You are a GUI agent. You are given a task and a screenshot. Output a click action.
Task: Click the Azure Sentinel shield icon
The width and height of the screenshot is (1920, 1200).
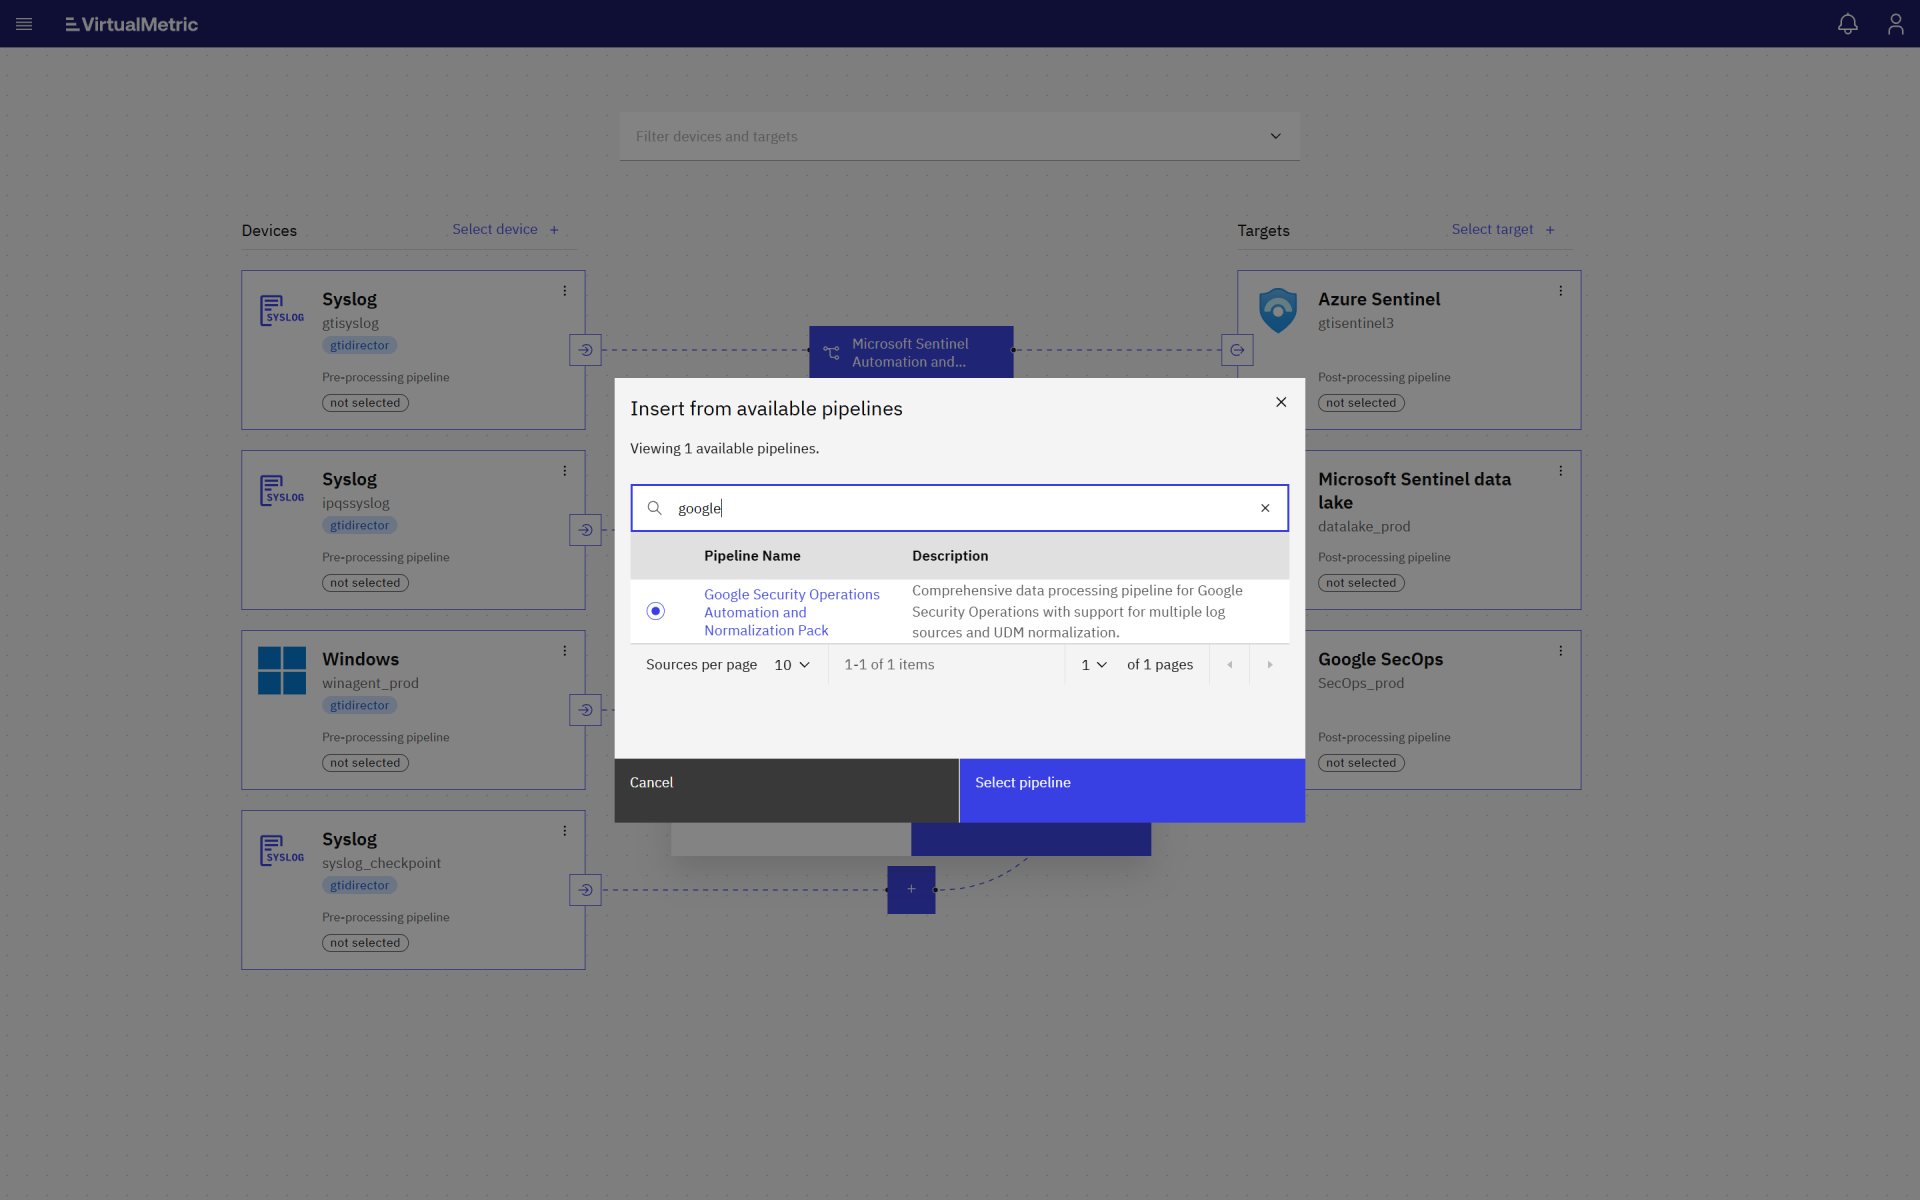tap(1278, 310)
